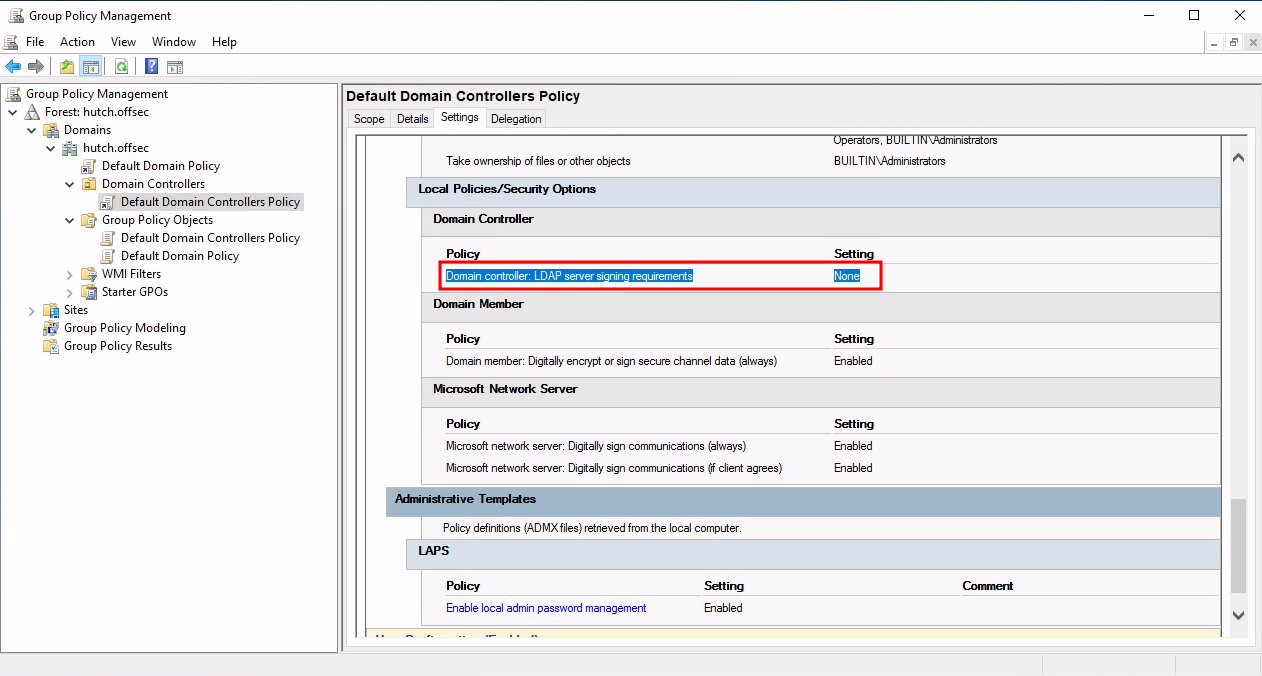Collapse the Group Policy Objects node
Viewport: 1262px width, 676px height.
pyautogui.click(x=70, y=220)
